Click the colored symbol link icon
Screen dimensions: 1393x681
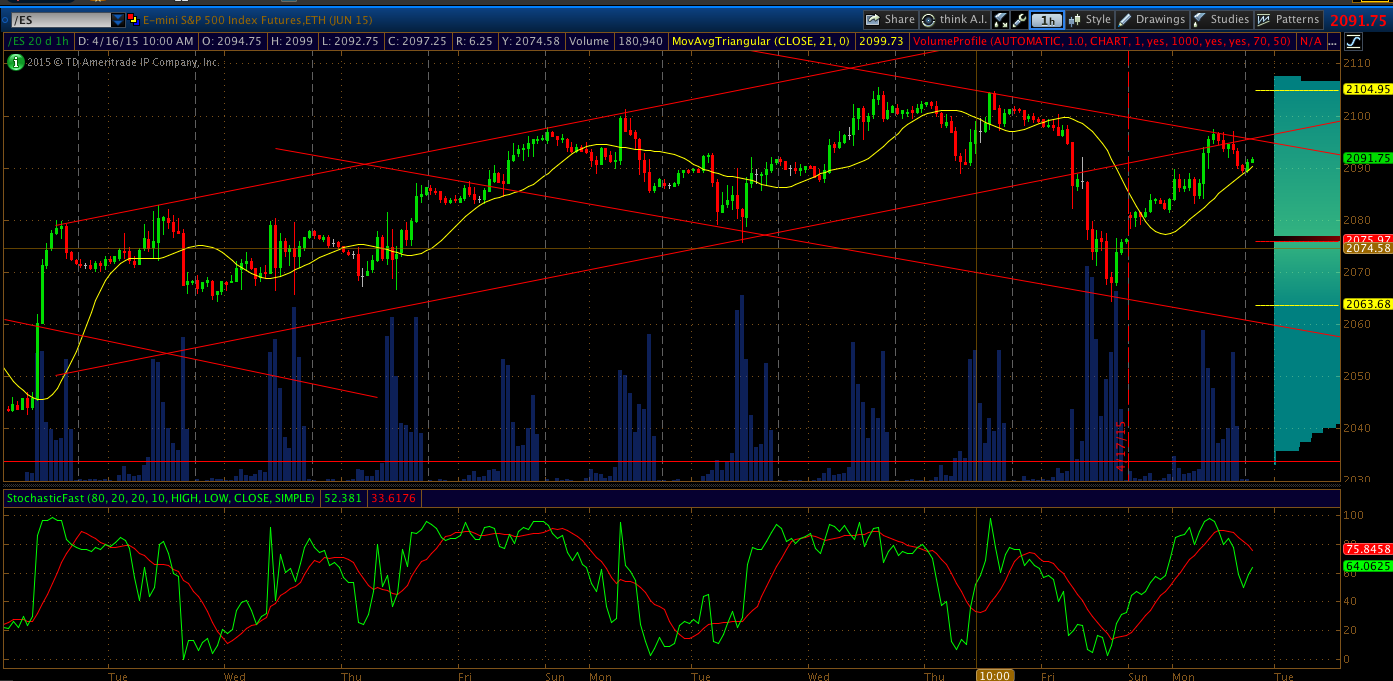134,19
